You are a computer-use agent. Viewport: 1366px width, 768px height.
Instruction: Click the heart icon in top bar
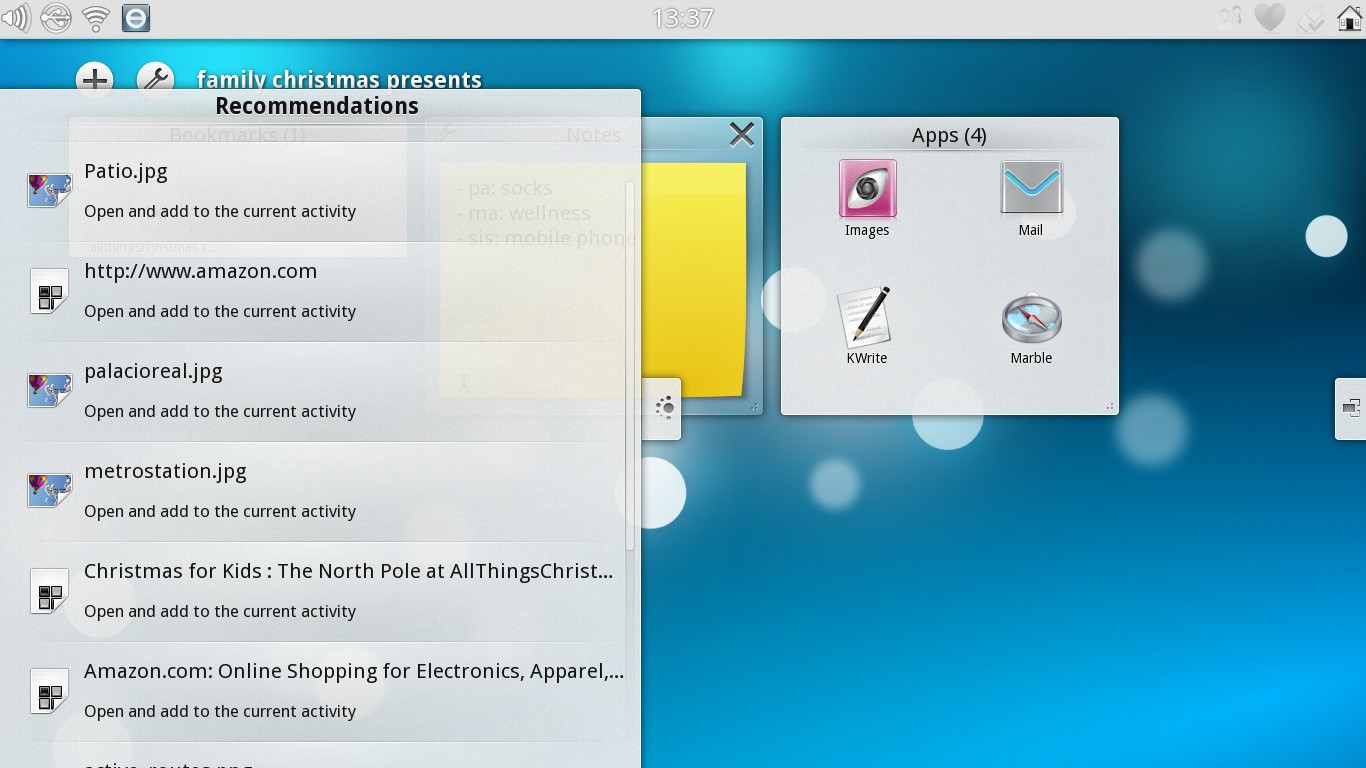pyautogui.click(x=1270, y=17)
